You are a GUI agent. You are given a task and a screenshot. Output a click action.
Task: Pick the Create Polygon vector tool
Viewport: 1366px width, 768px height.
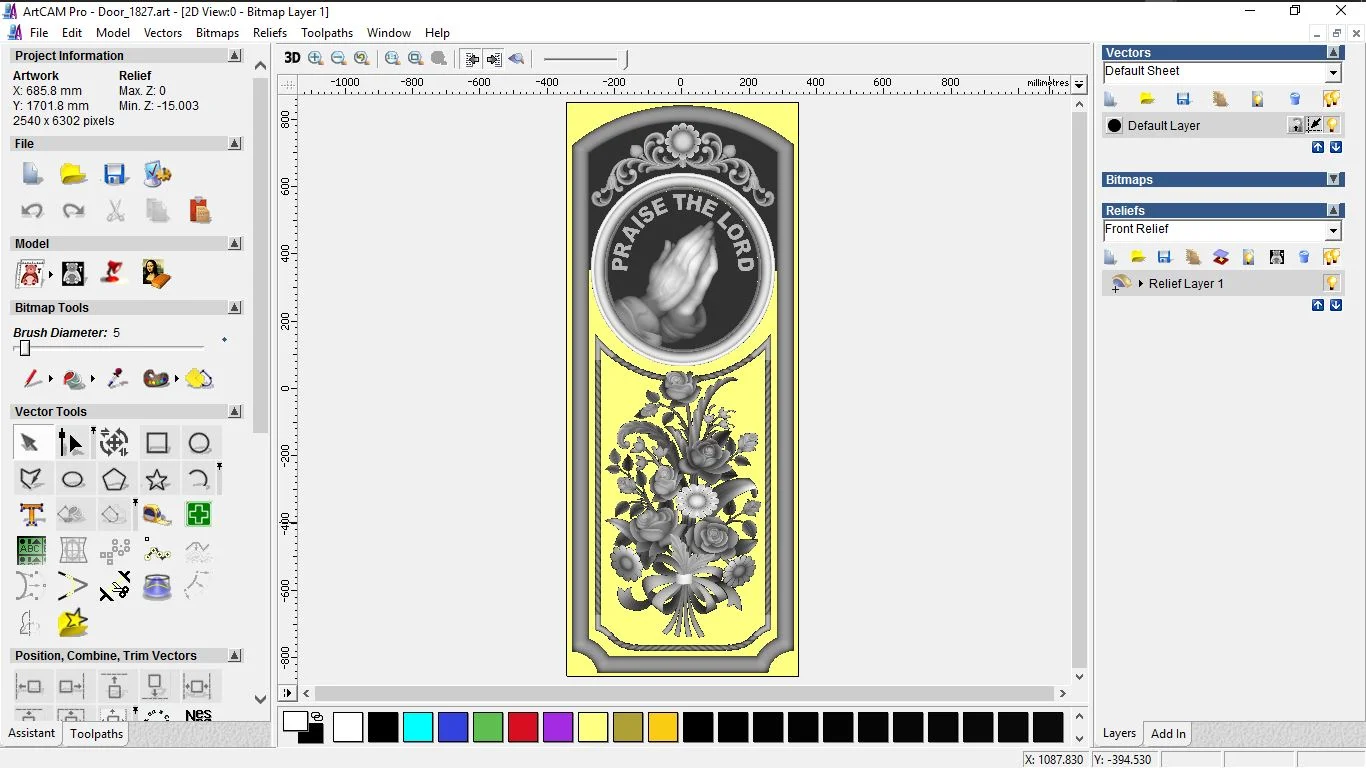(x=114, y=479)
